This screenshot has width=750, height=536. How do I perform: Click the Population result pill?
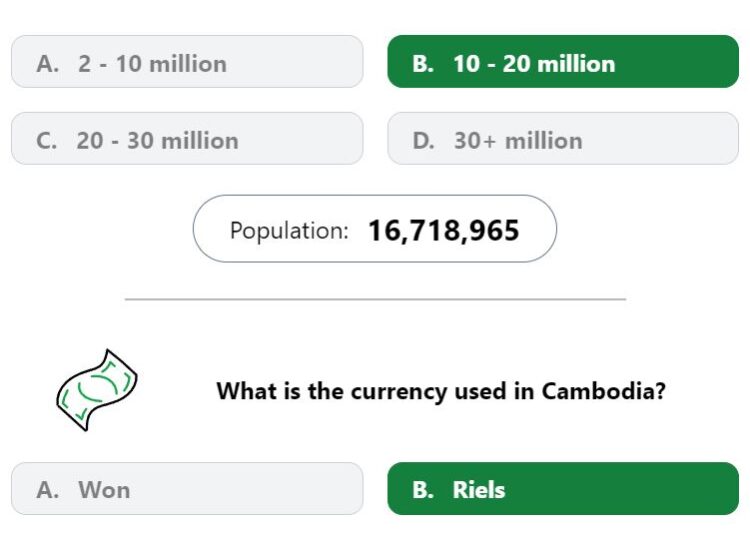click(x=375, y=229)
